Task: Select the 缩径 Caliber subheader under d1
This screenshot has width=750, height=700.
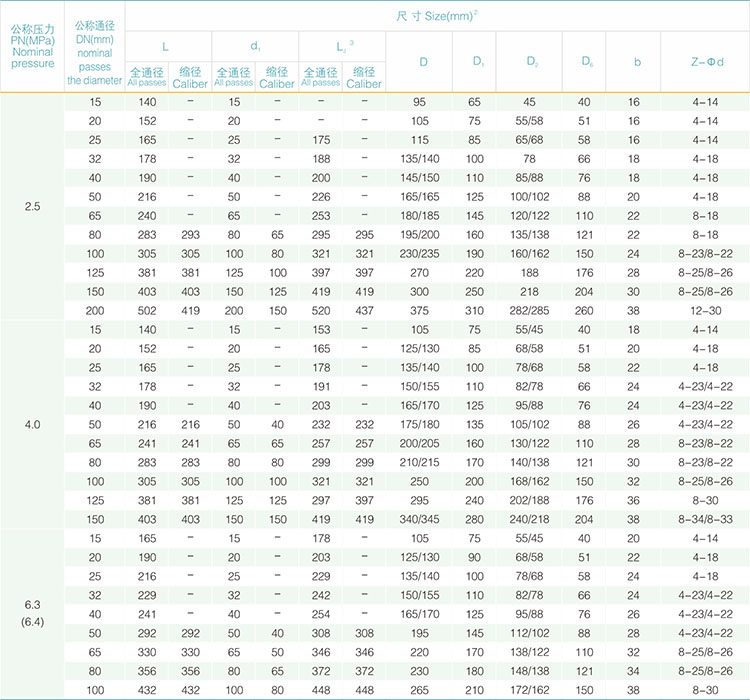Action: 276,78
